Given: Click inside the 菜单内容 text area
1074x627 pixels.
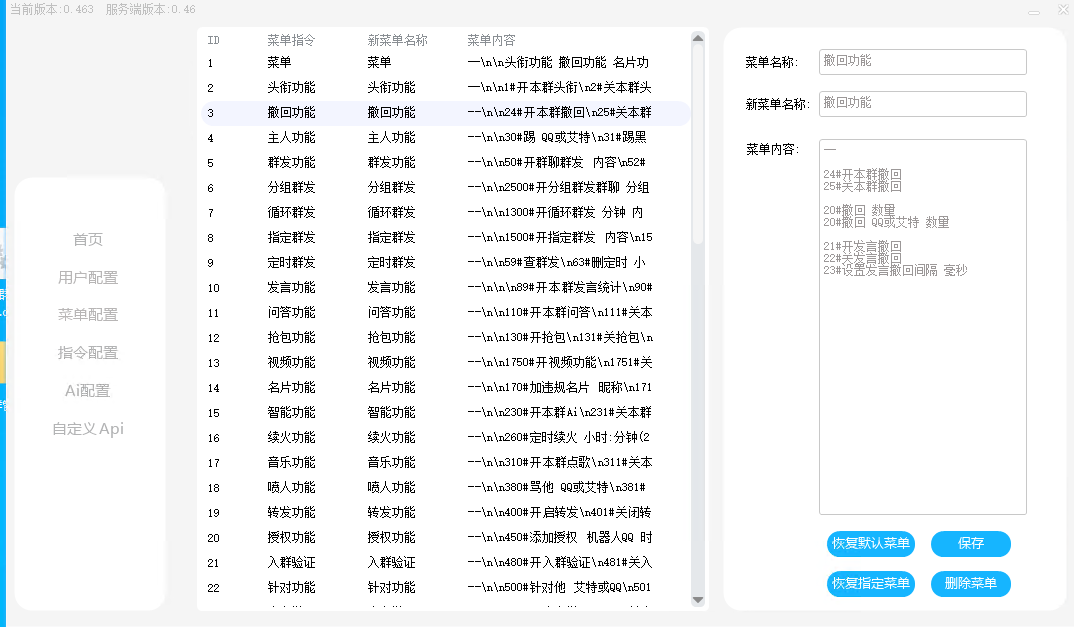Looking at the screenshot, I should pos(923,327).
